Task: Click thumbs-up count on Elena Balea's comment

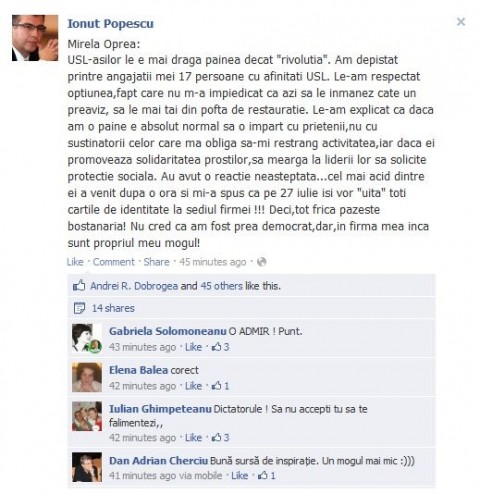Action: click(221, 386)
